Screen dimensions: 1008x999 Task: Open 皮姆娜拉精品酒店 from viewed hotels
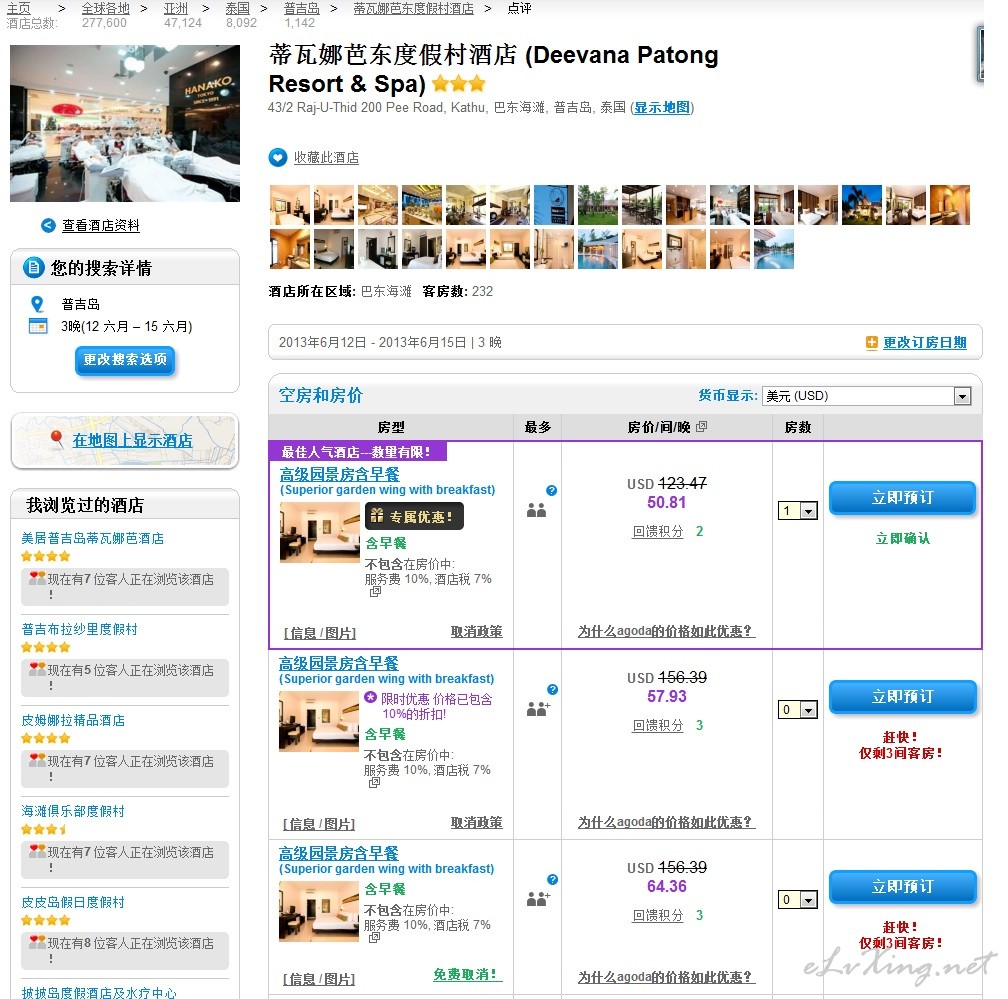pos(73,720)
